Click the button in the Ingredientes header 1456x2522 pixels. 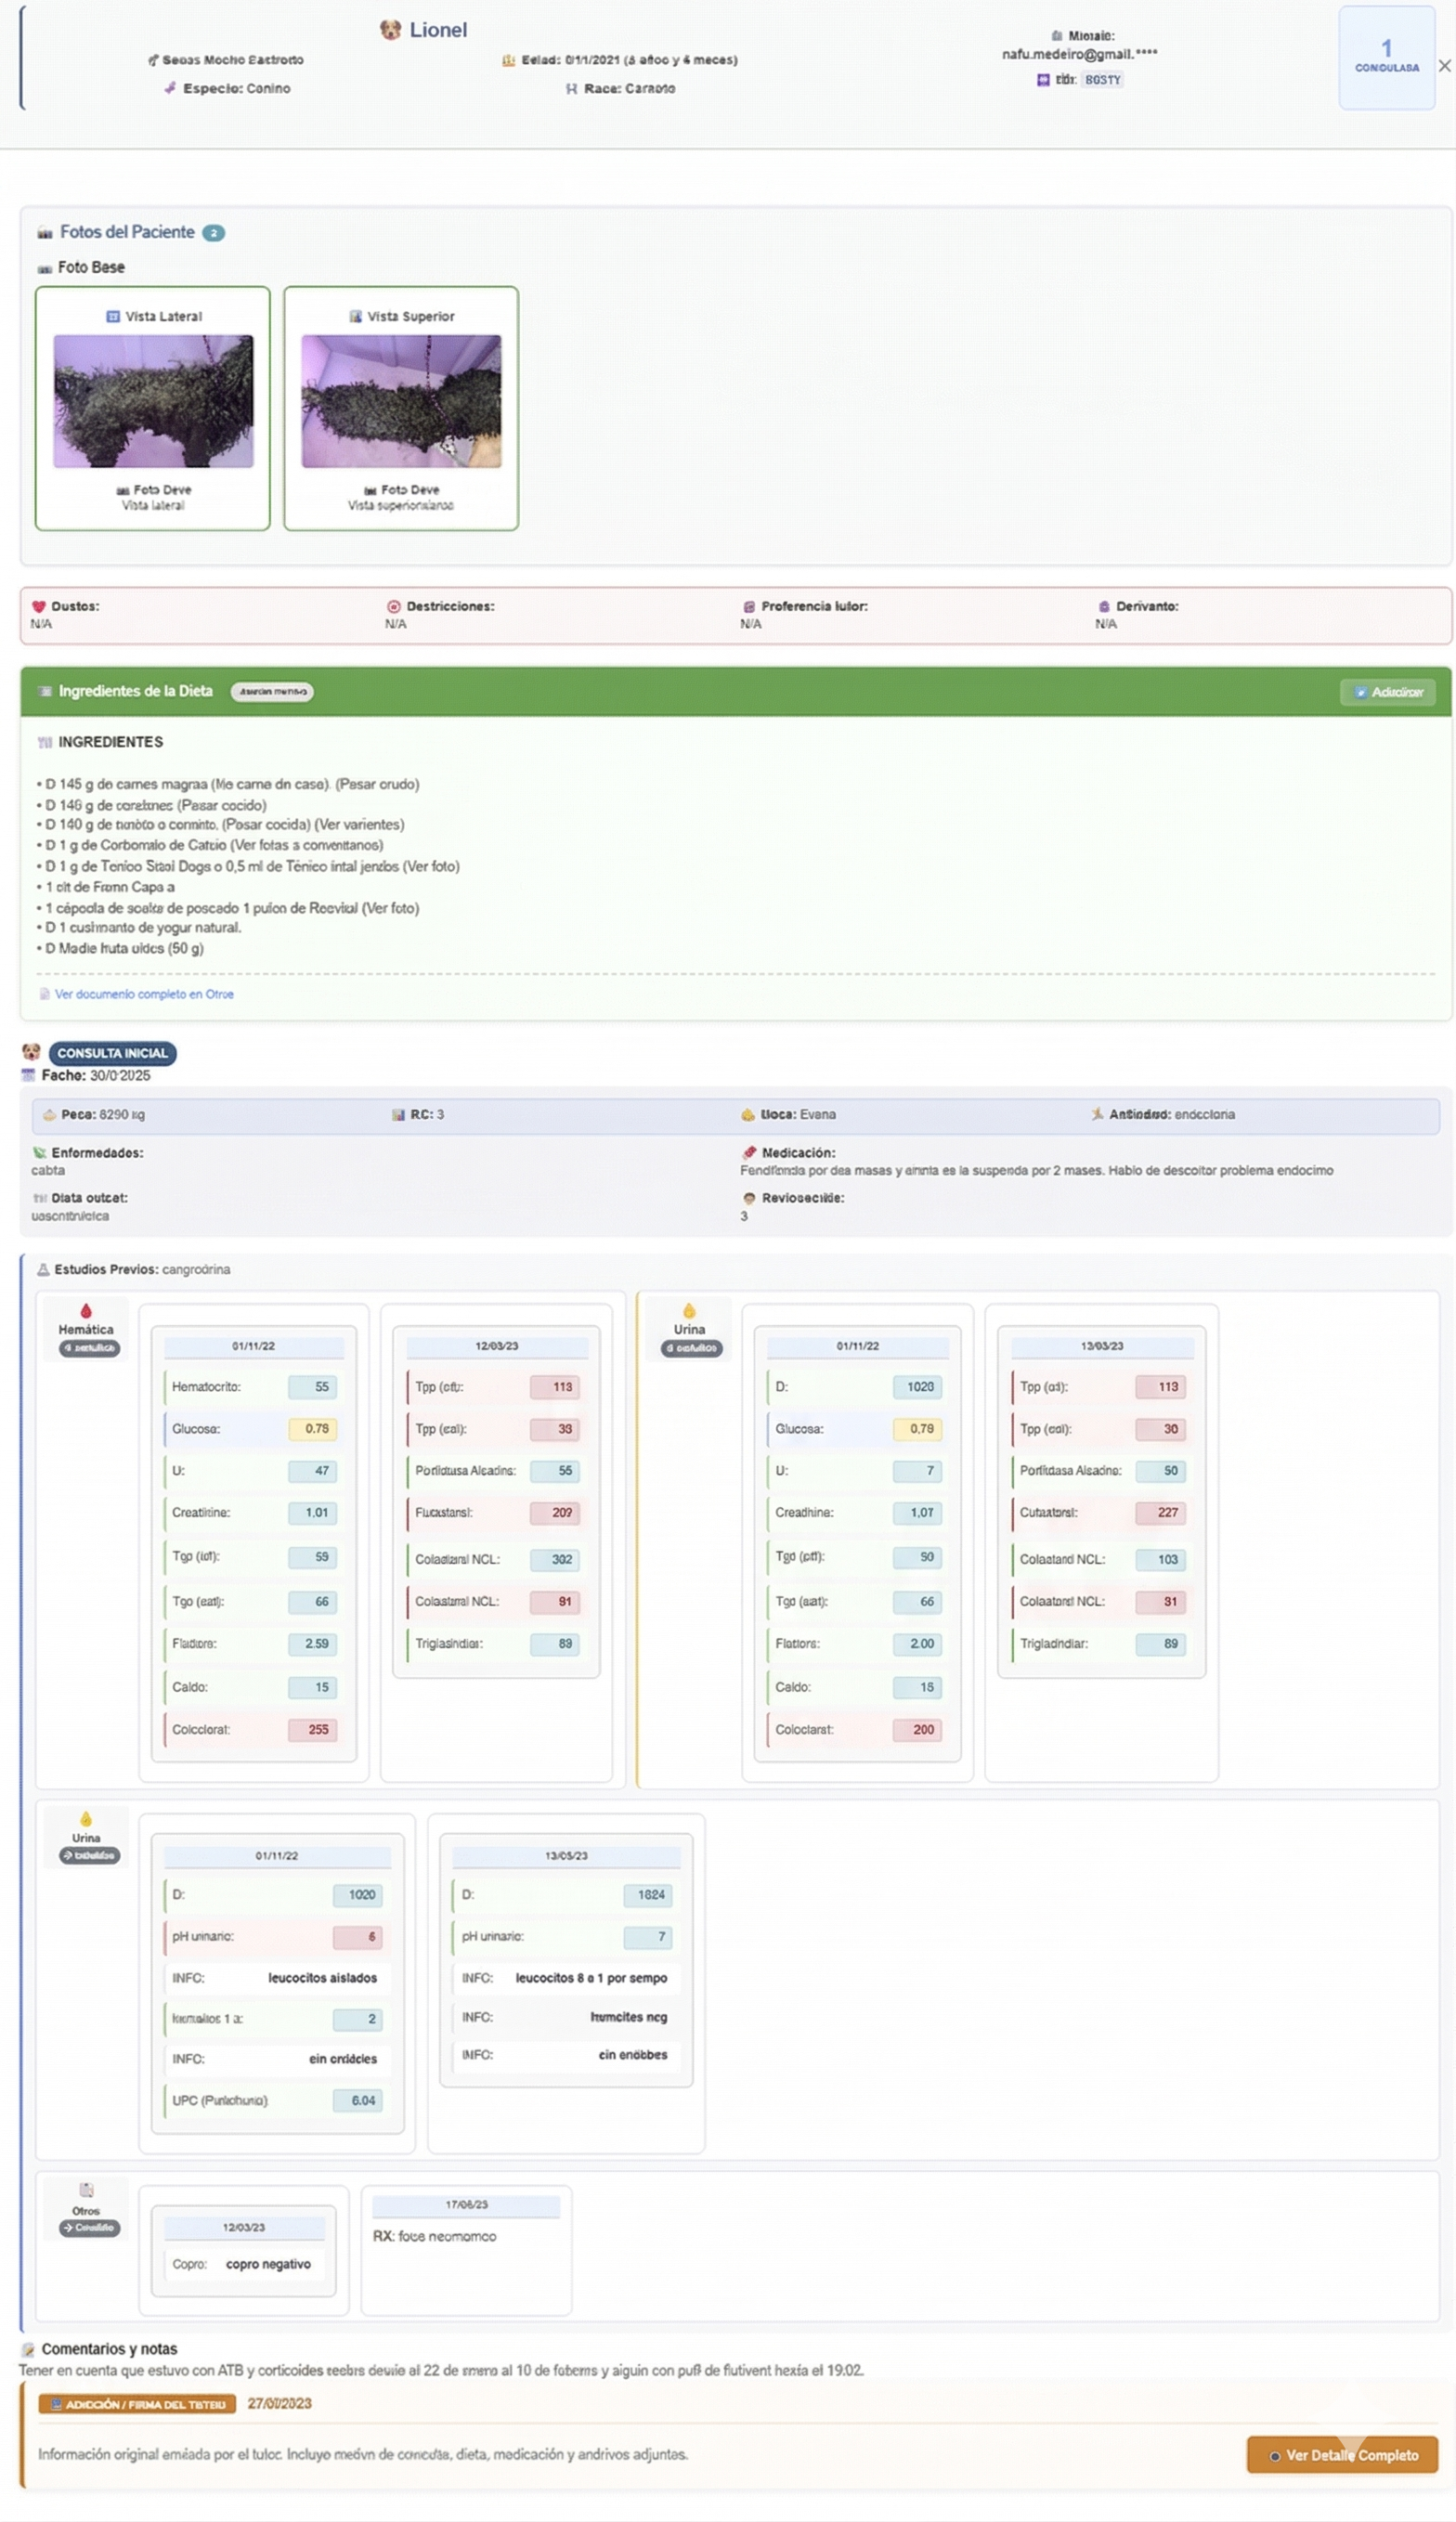point(1387,692)
